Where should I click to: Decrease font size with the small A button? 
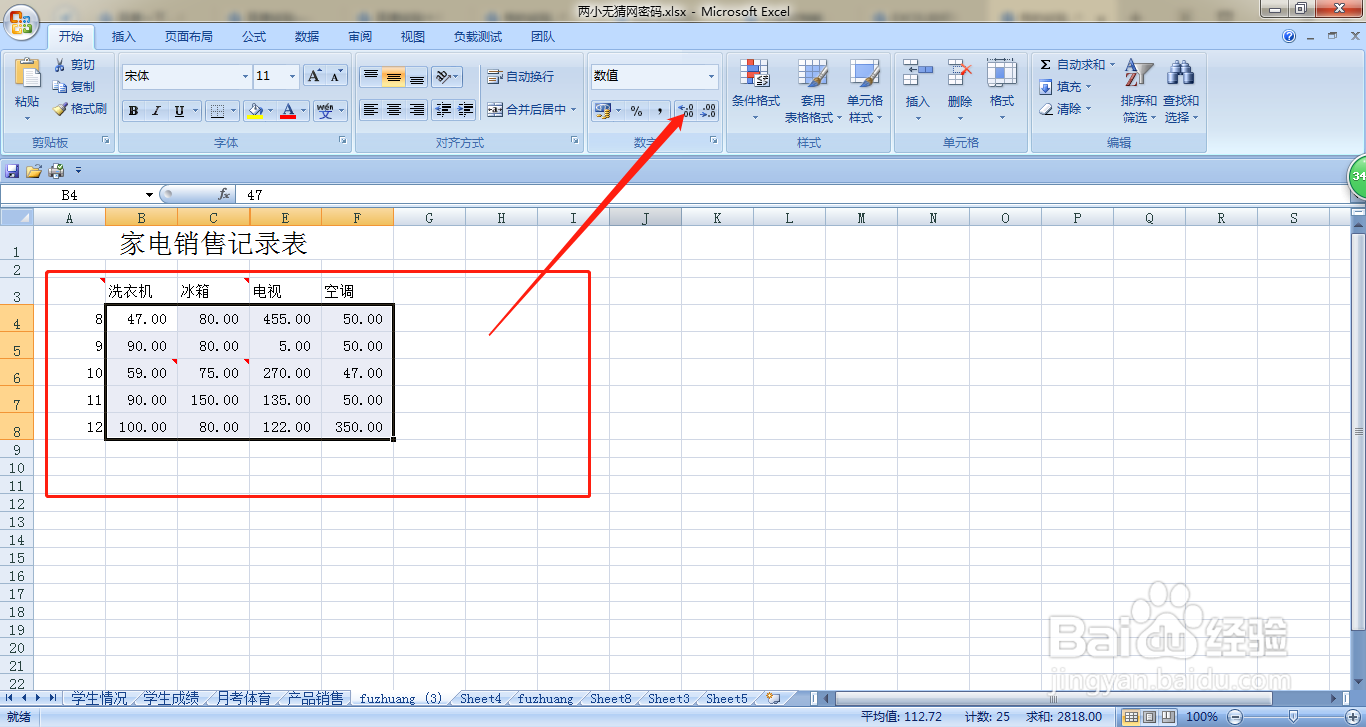336,76
